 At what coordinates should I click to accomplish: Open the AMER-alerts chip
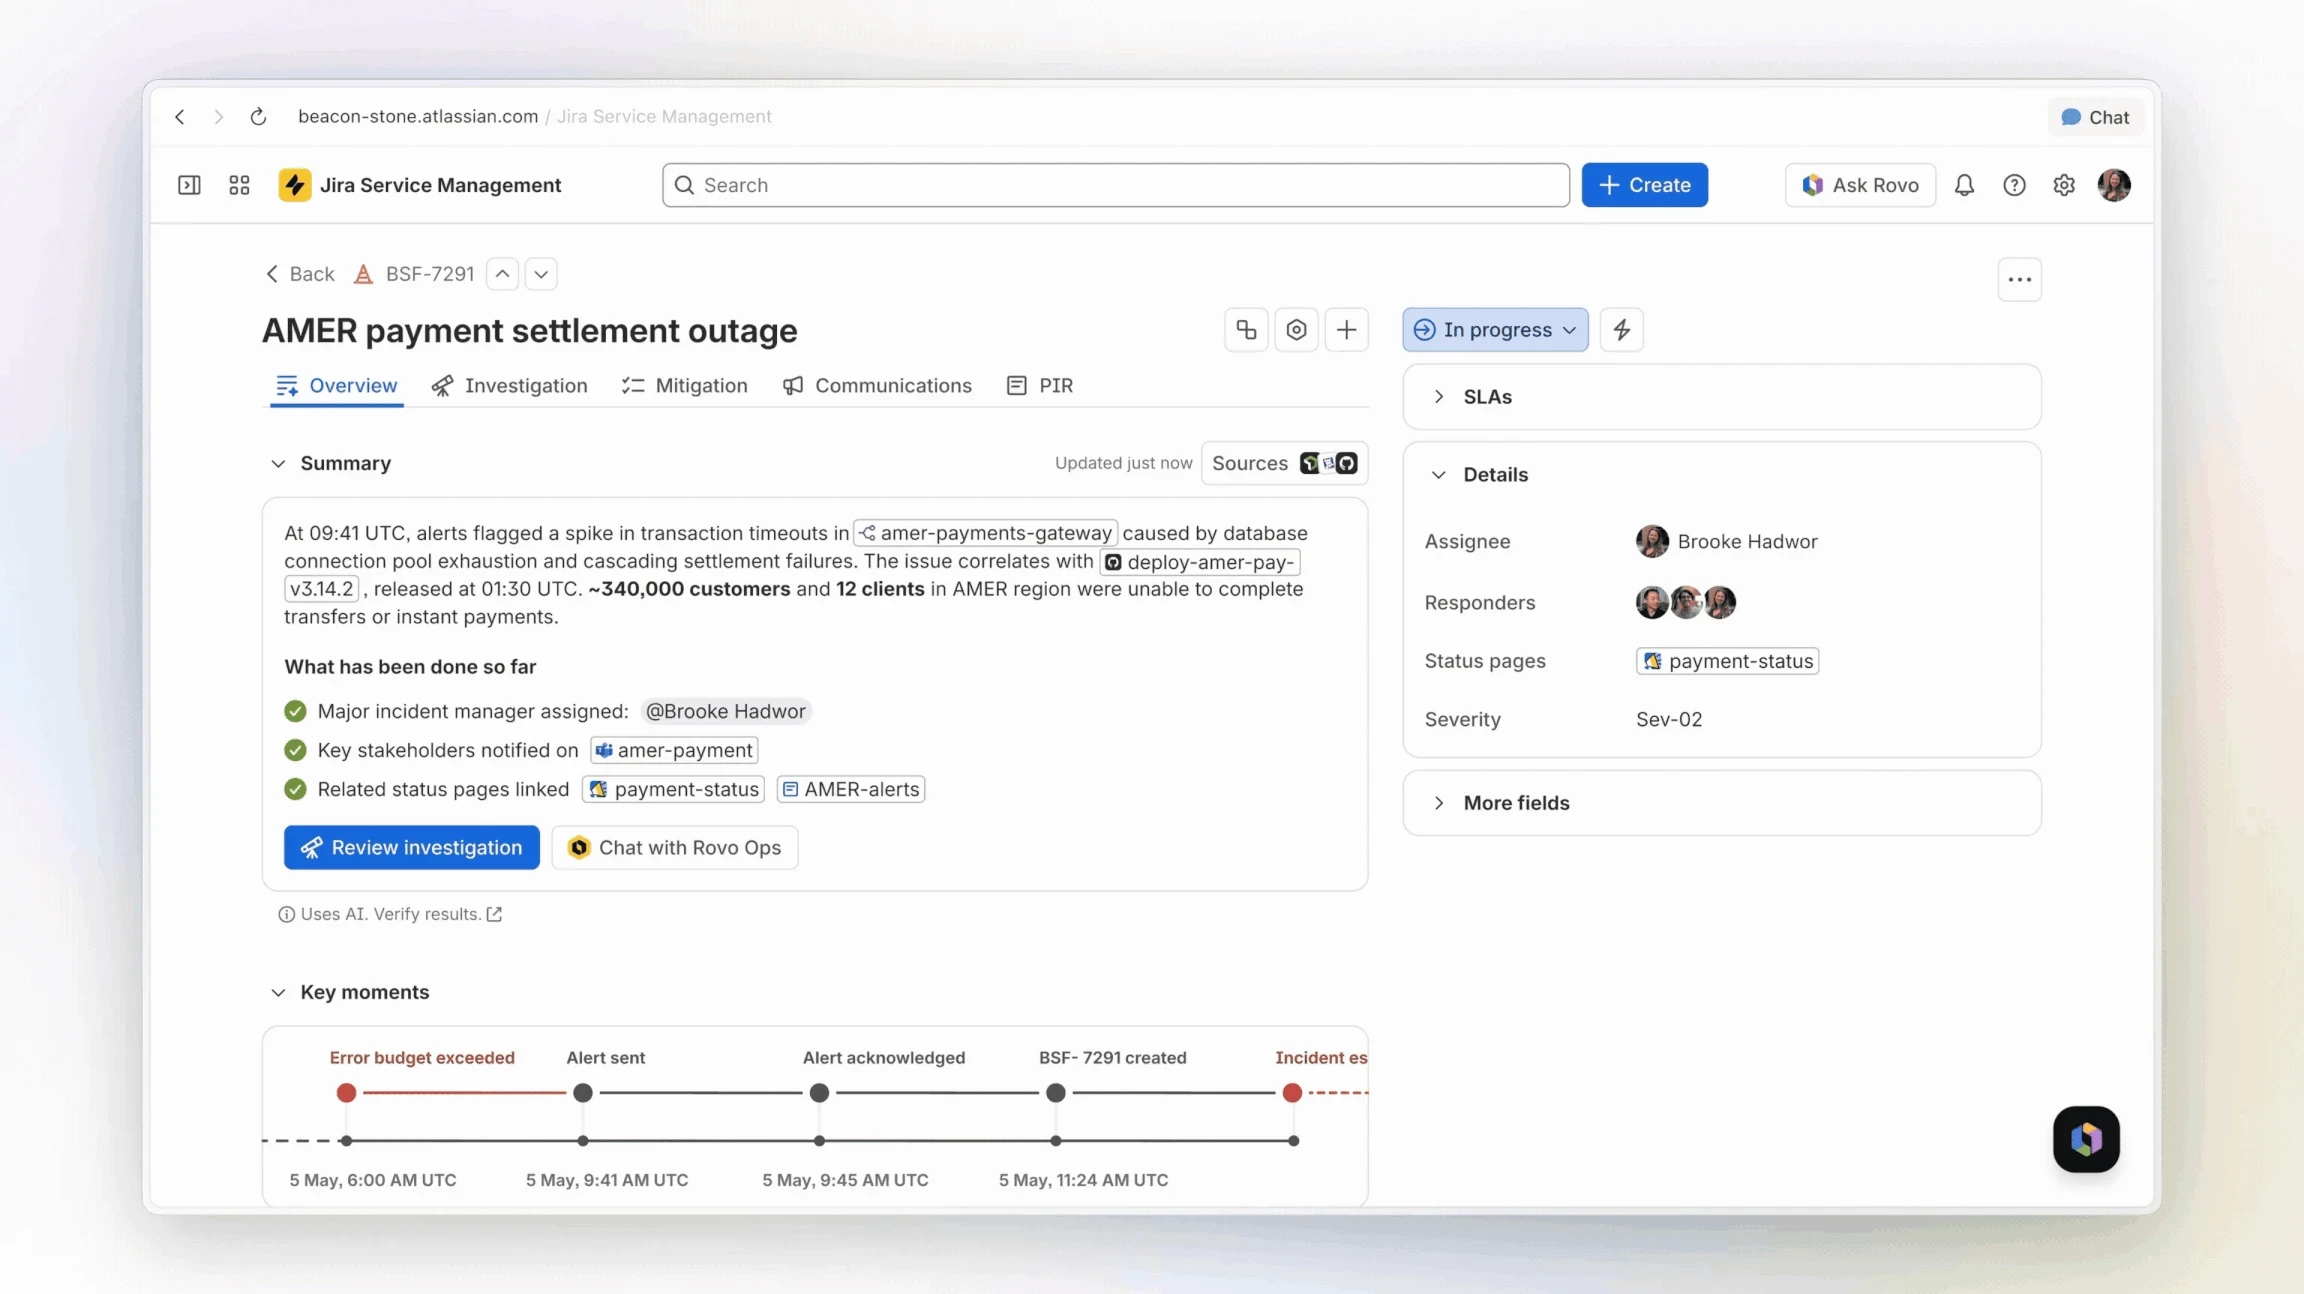[851, 789]
